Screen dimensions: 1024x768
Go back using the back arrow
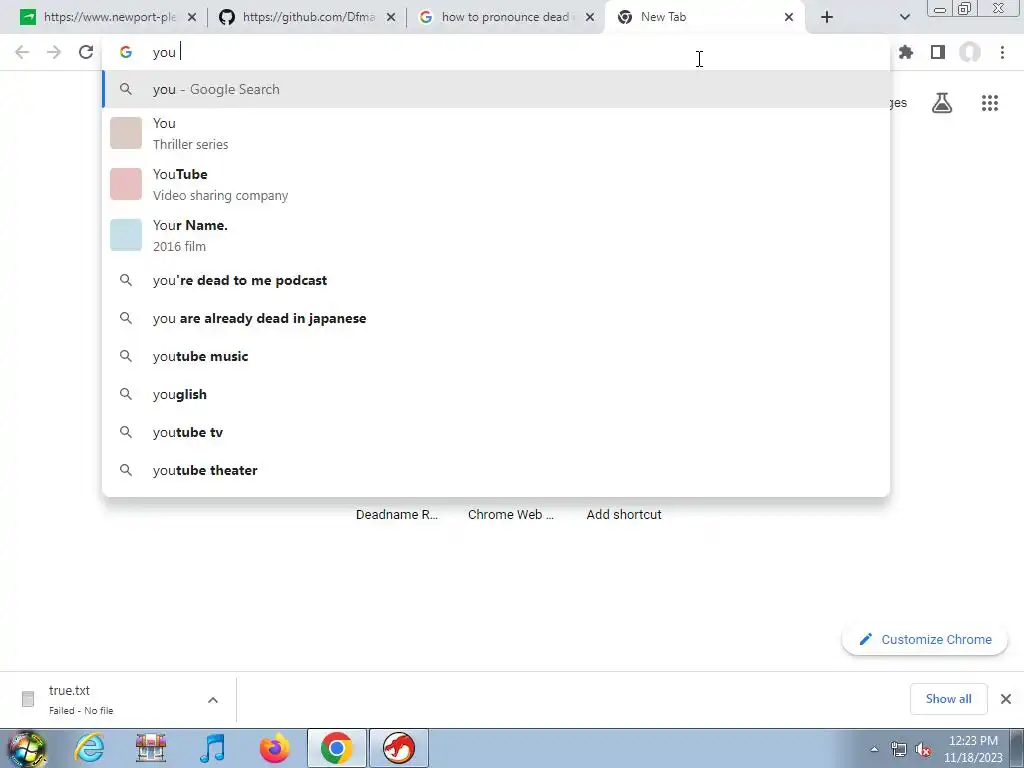pos(22,52)
